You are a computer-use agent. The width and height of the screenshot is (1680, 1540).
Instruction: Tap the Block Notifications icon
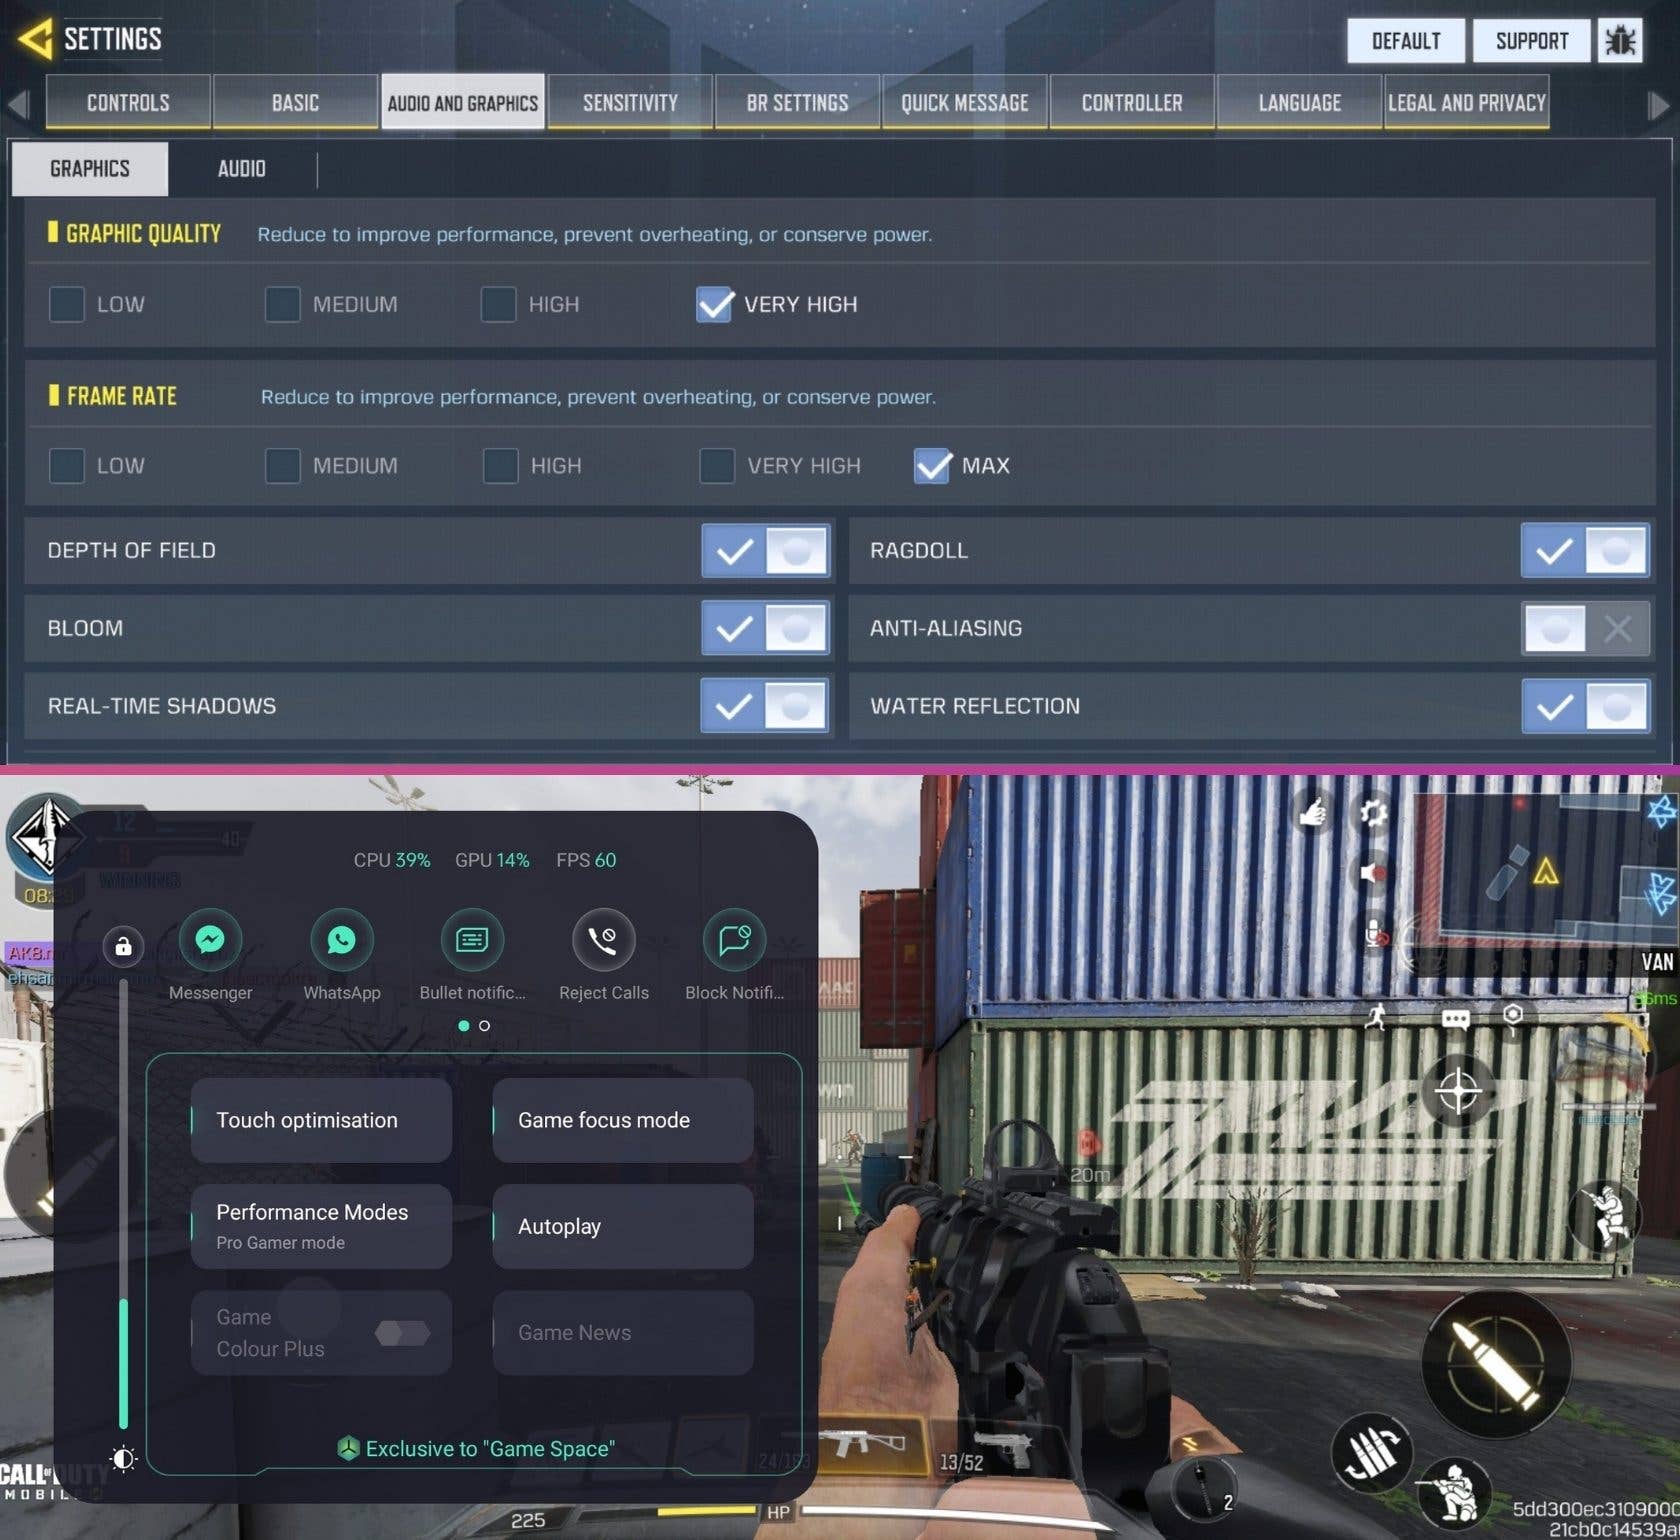(734, 940)
